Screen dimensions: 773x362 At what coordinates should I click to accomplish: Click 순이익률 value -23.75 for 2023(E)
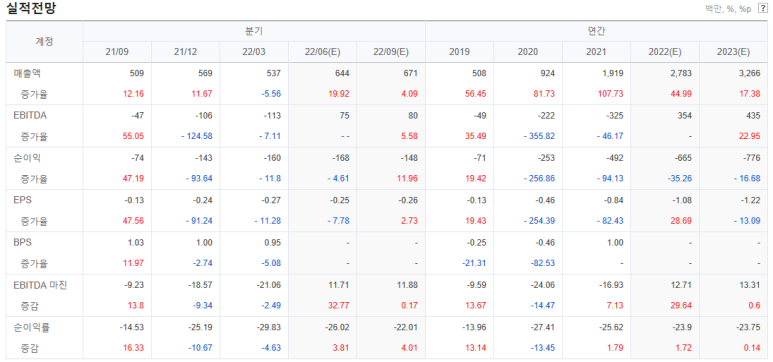click(749, 327)
